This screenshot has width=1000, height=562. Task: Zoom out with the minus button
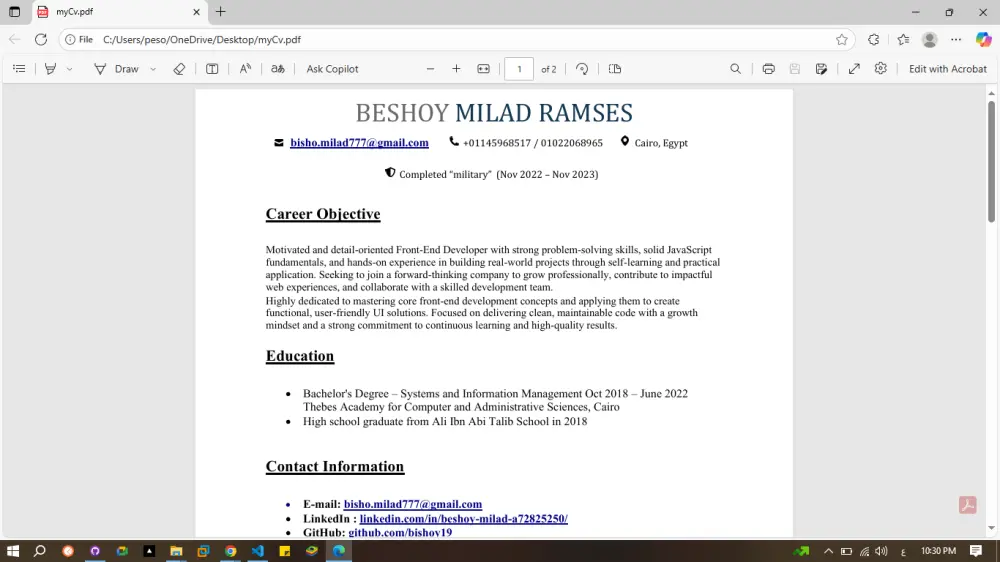[430, 69]
